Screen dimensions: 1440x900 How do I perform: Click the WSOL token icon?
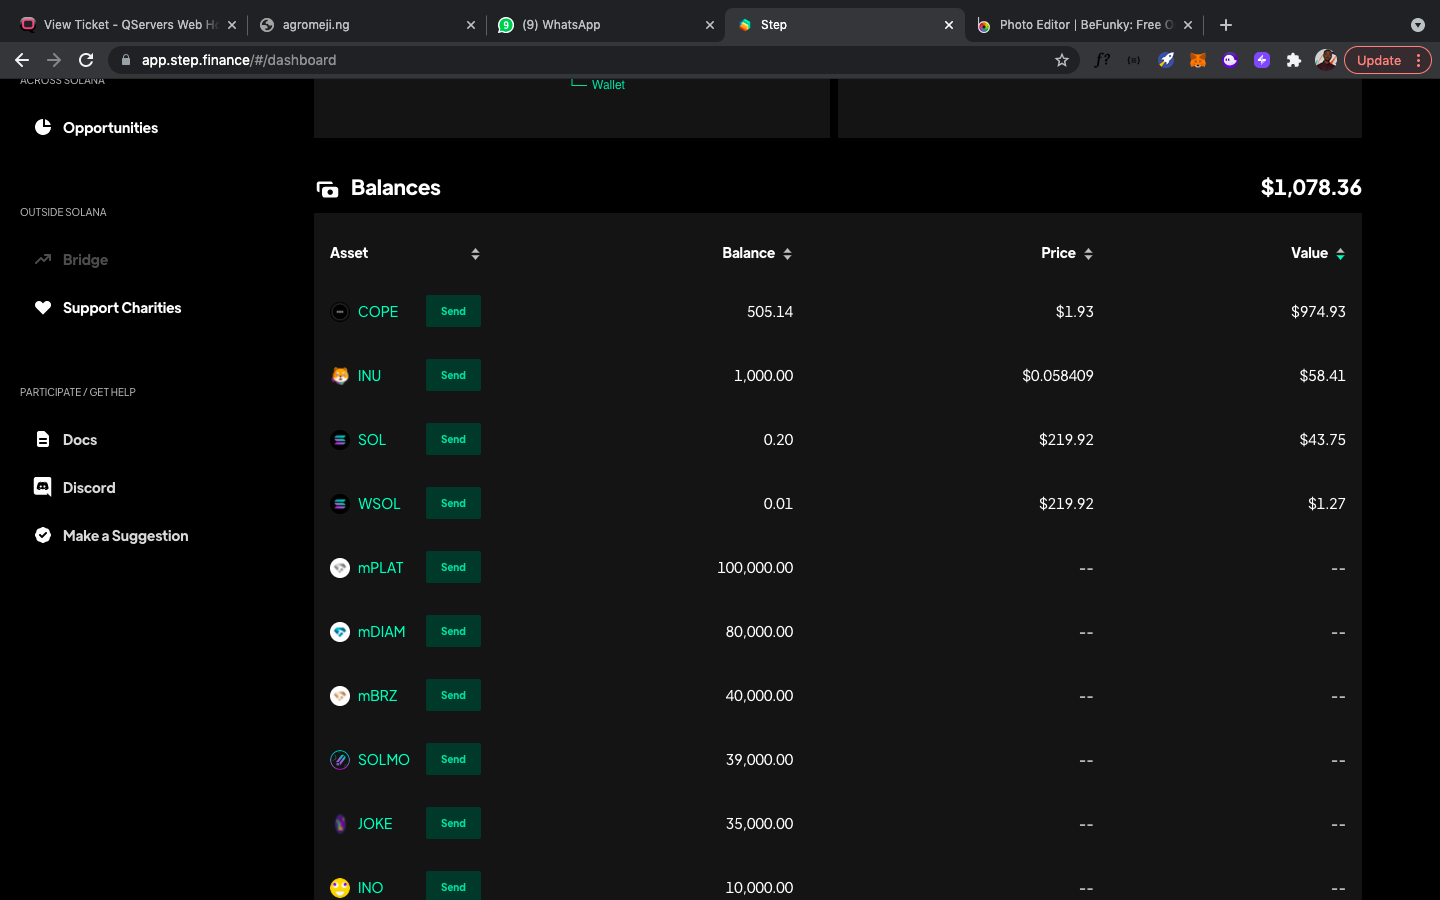(340, 504)
